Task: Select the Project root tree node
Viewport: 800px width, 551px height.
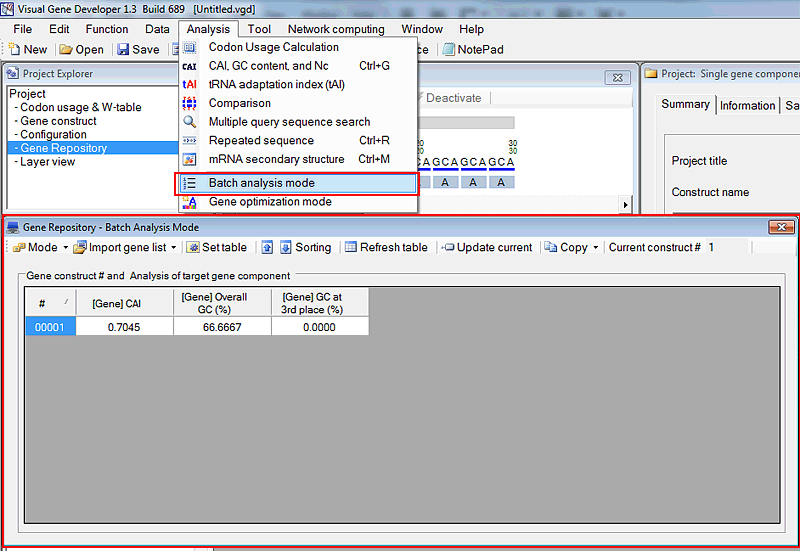Action: coord(28,94)
